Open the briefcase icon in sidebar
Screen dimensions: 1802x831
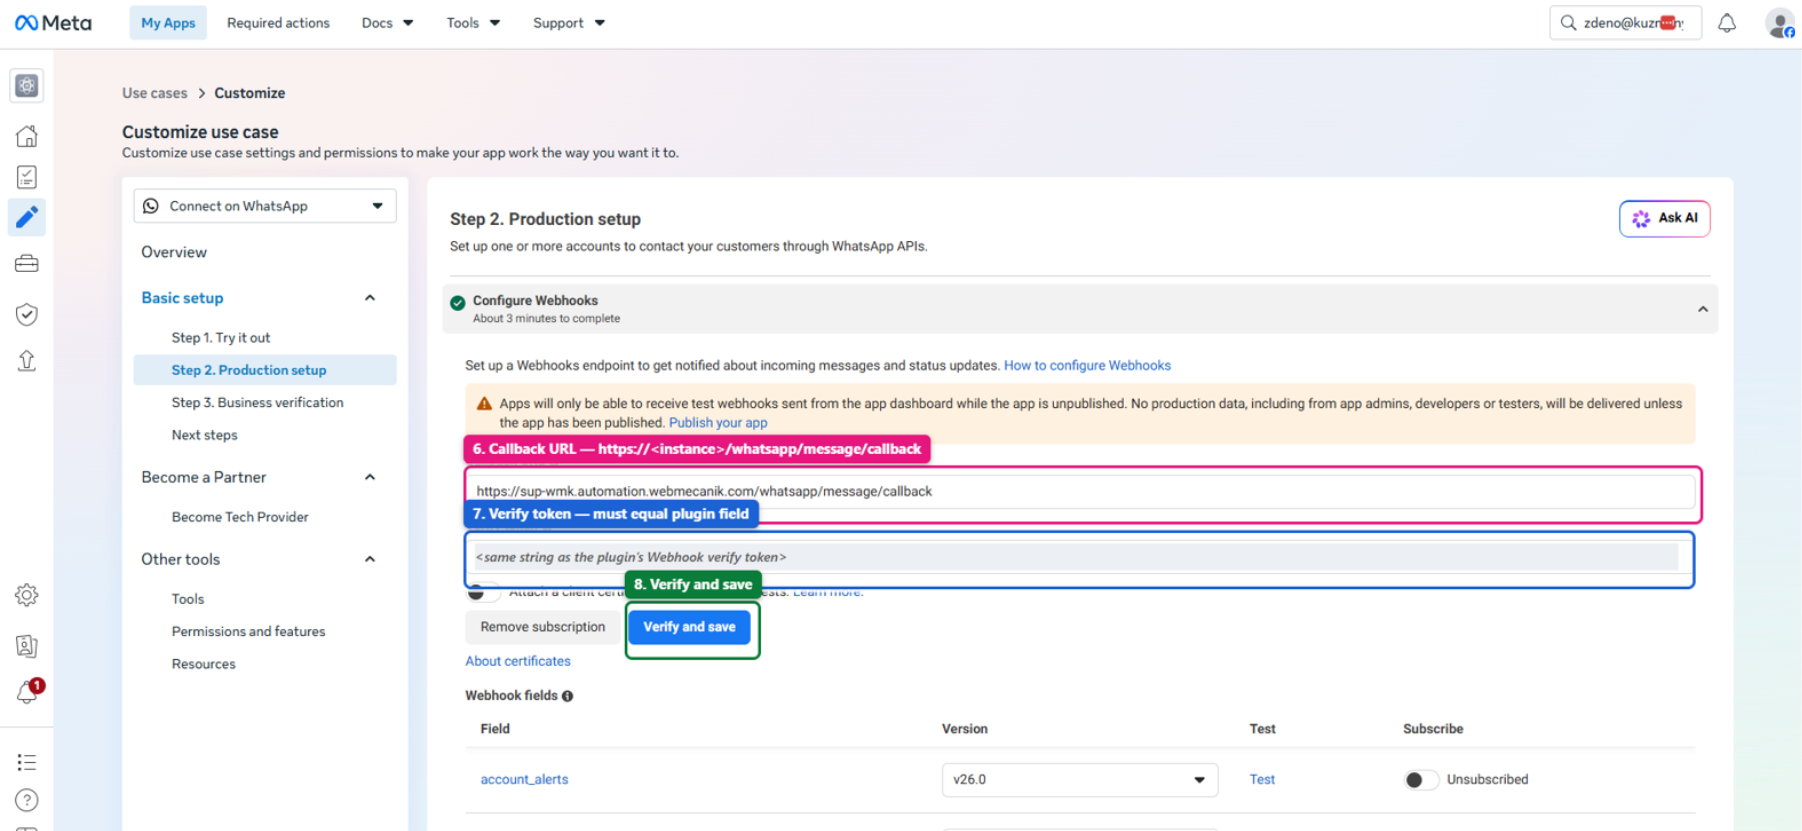tap(27, 264)
